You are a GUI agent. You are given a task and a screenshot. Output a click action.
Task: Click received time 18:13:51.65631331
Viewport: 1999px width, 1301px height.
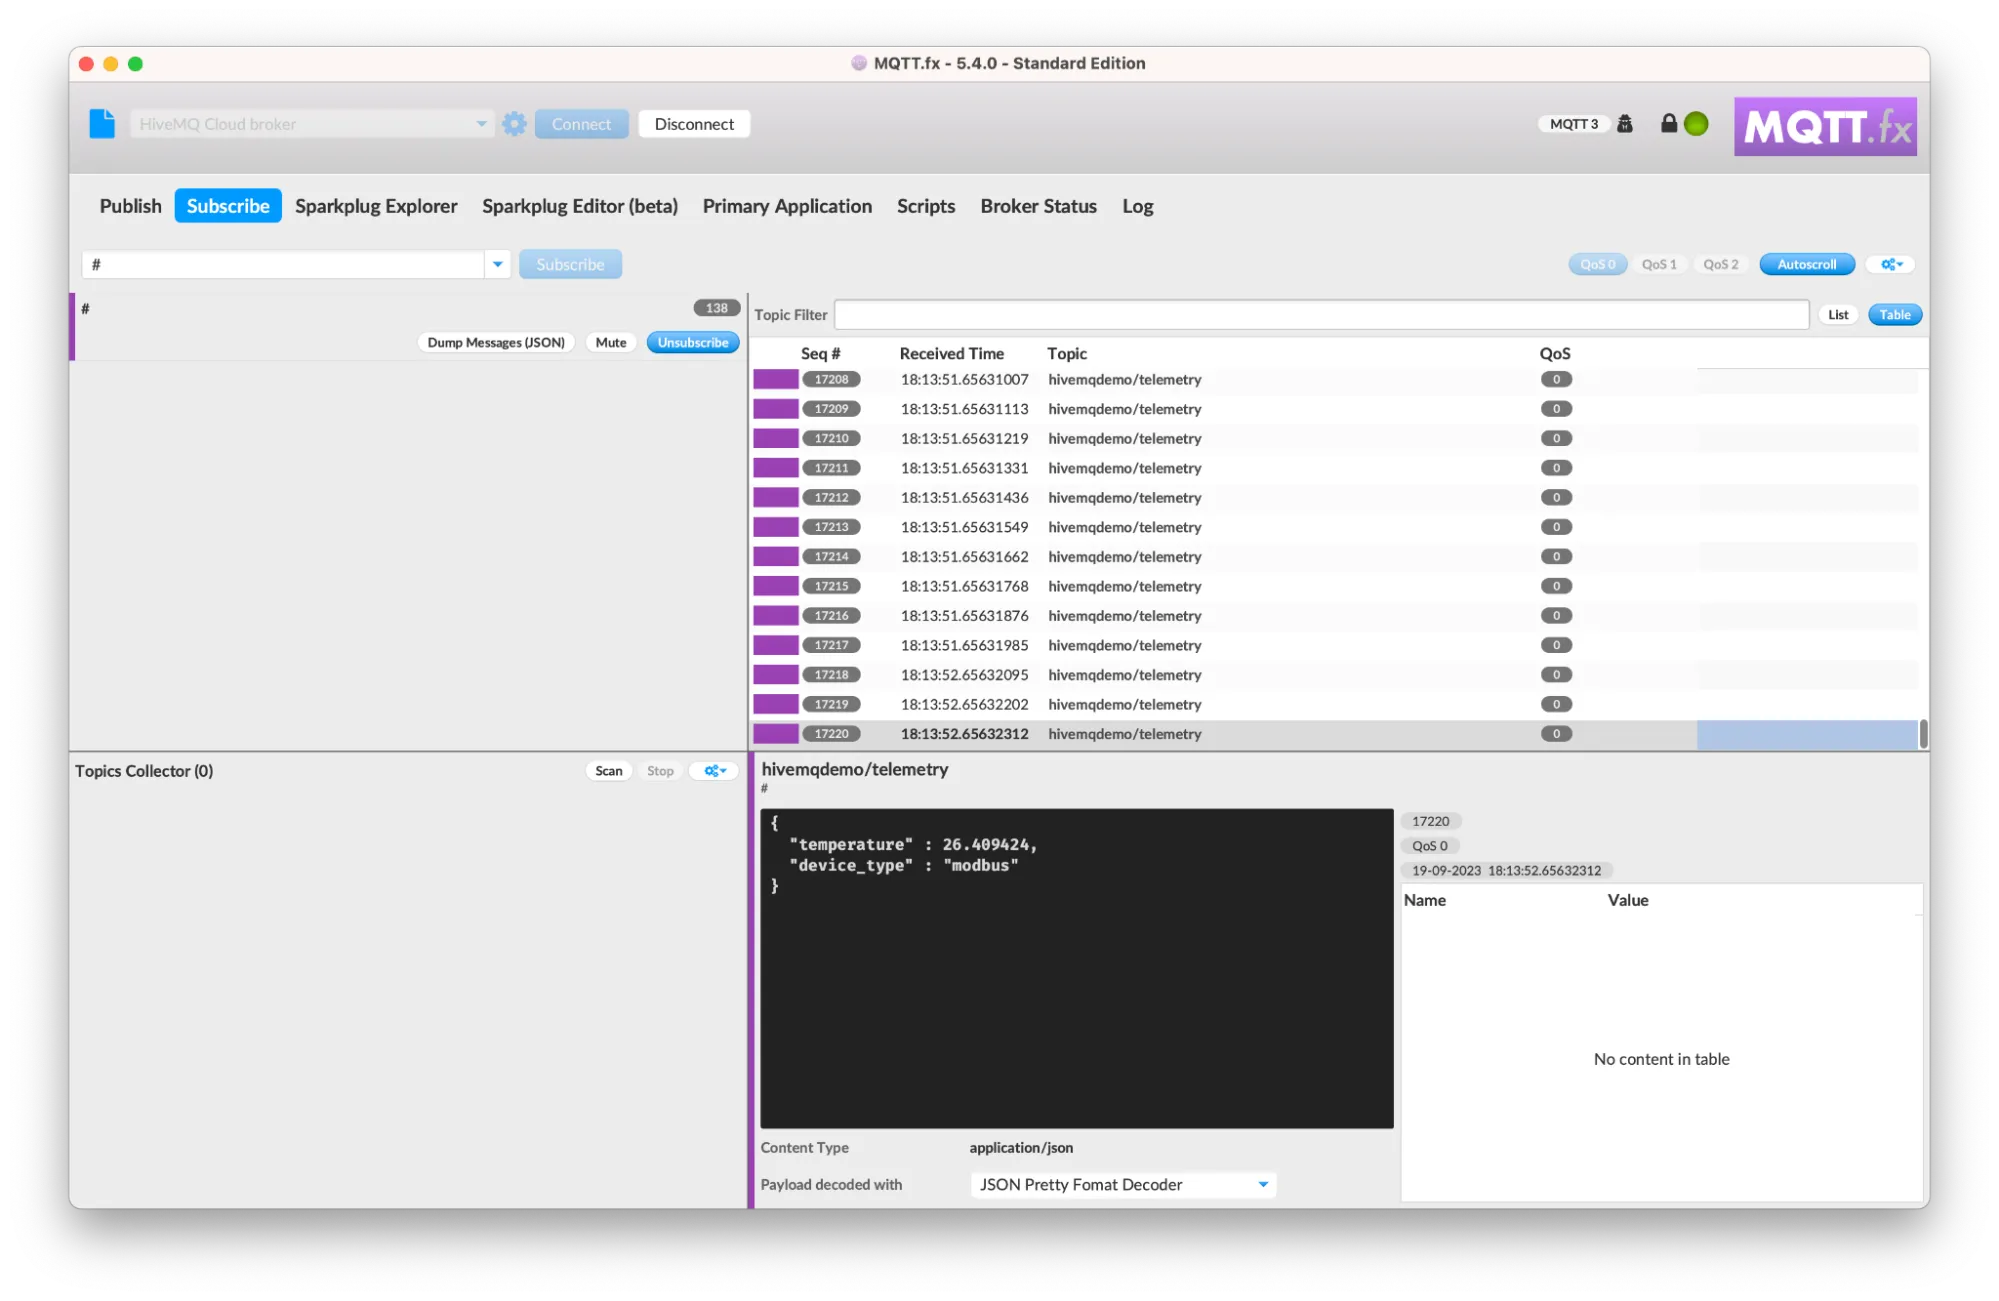(x=964, y=468)
